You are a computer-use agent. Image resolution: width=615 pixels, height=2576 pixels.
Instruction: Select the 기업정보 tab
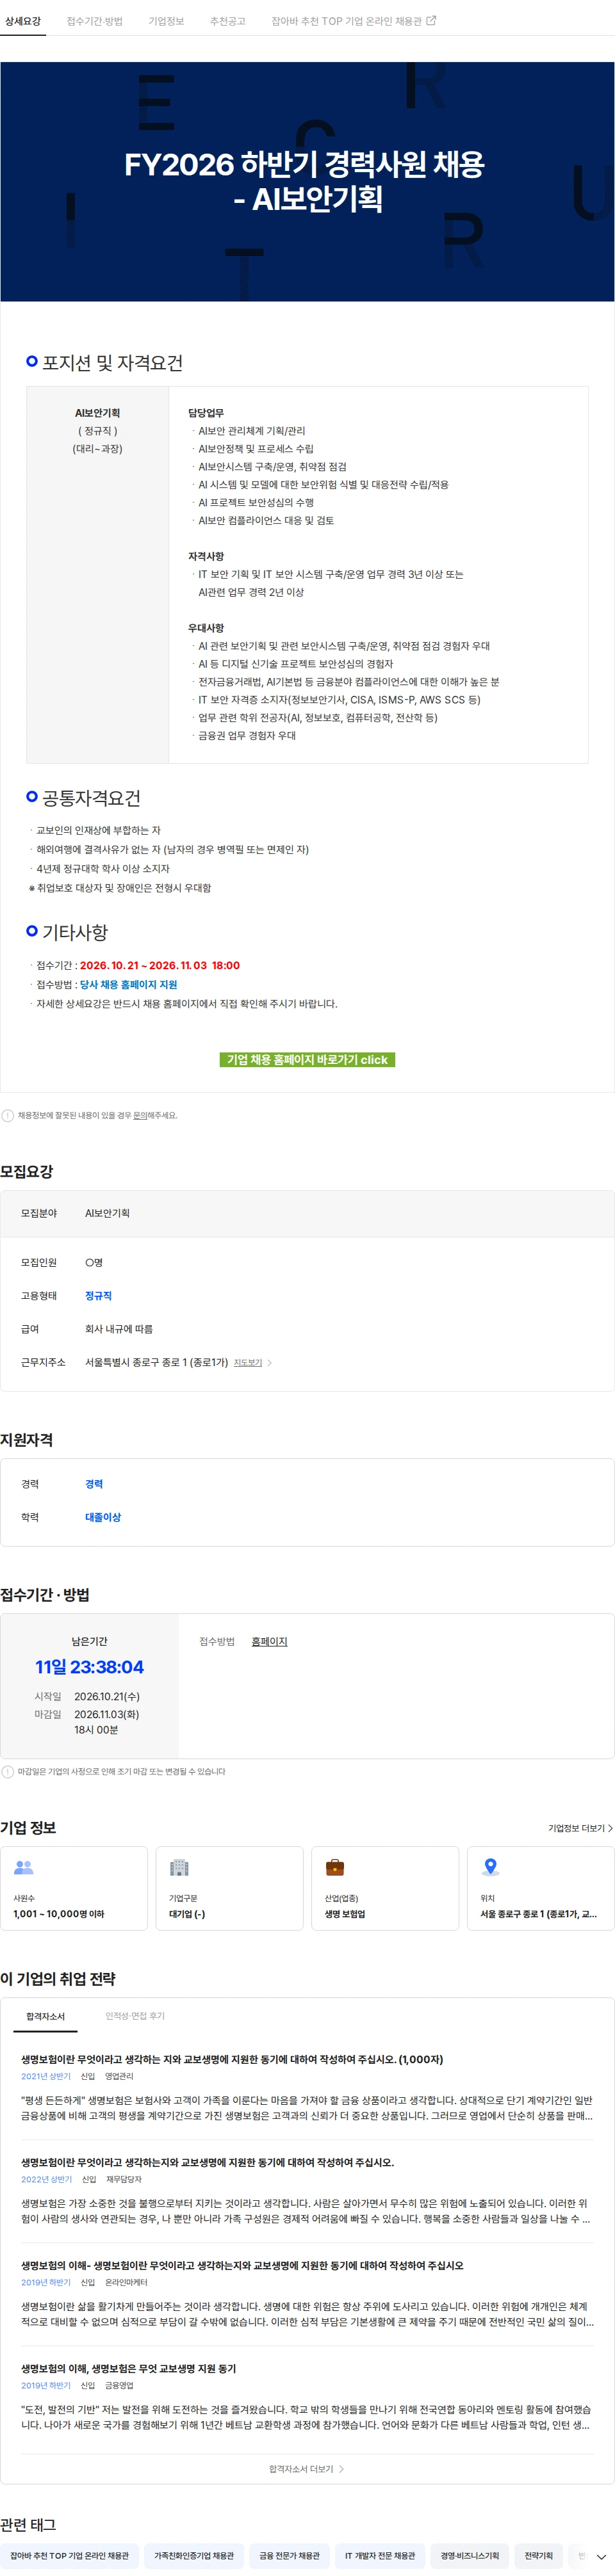pyautogui.click(x=166, y=21)
